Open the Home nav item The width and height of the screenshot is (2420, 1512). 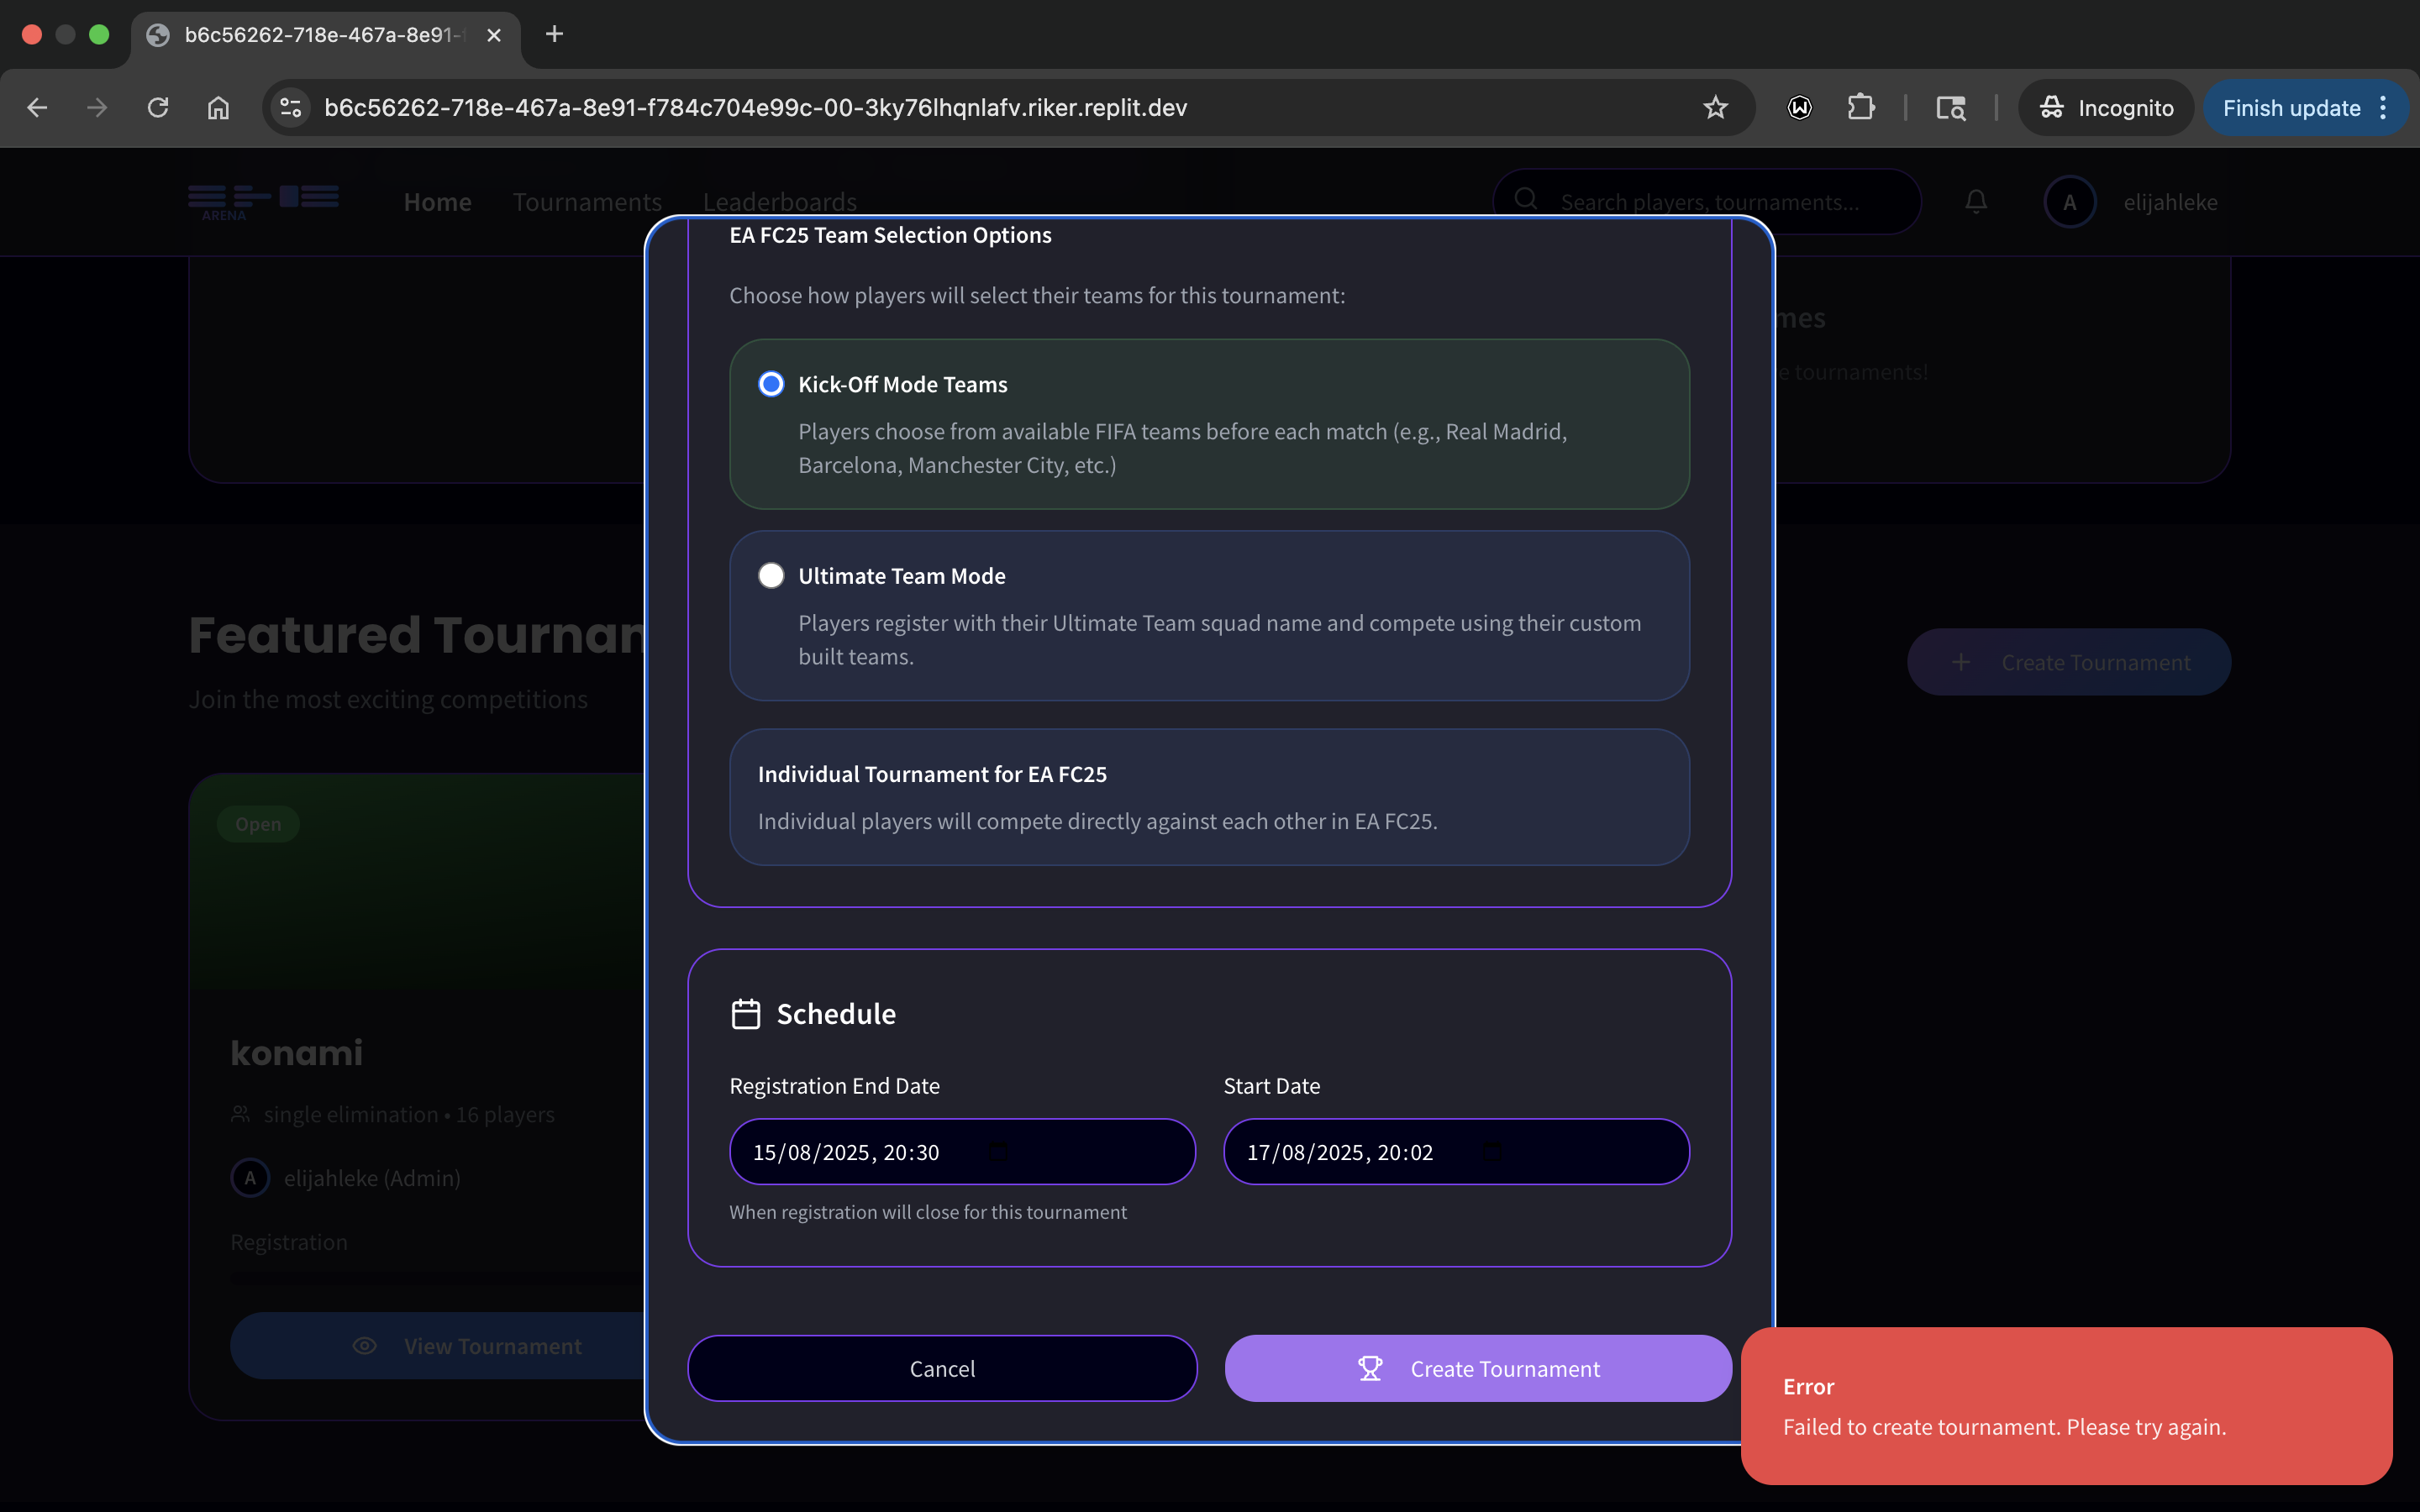(x=437, y=202)
